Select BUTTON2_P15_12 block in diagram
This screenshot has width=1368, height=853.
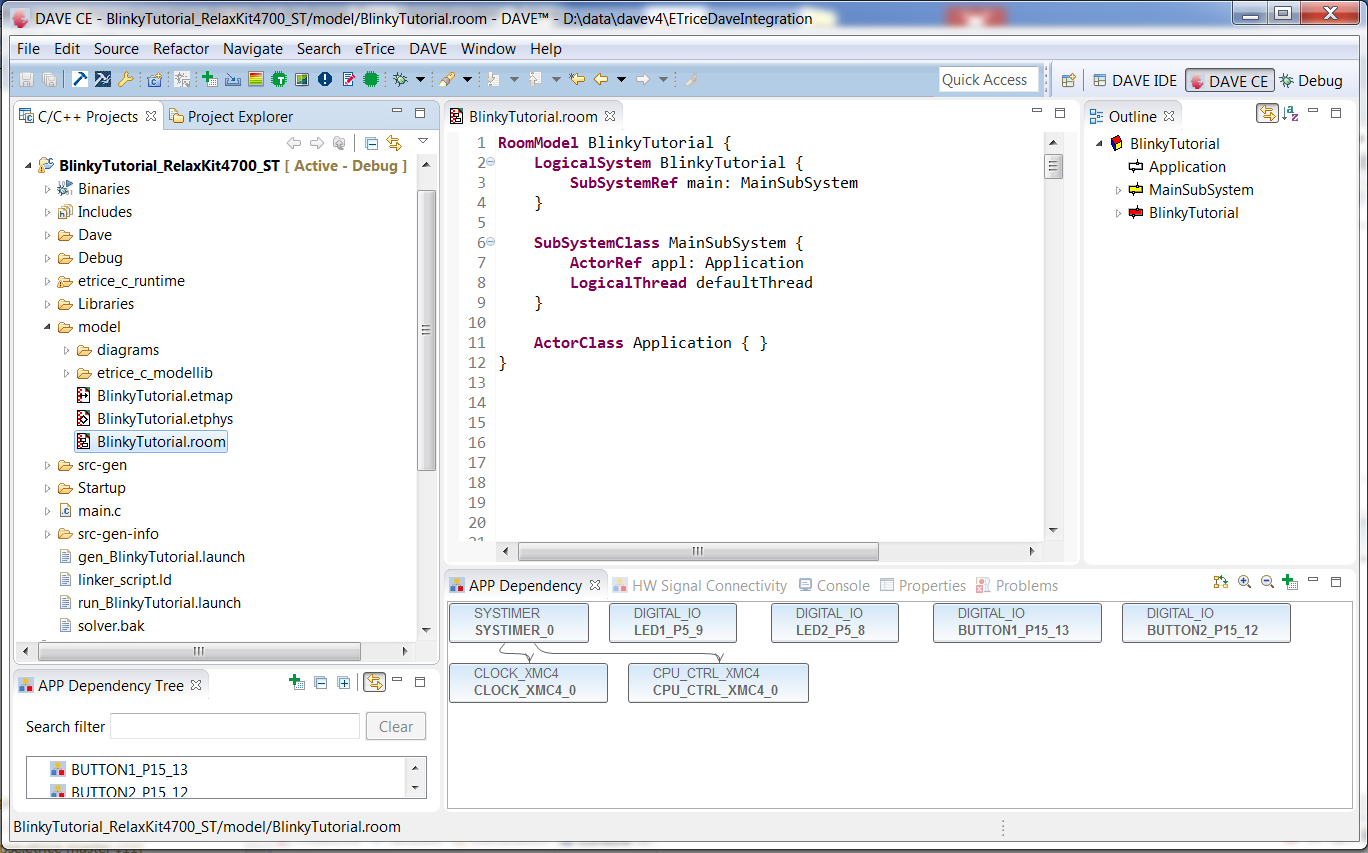click(1206, 622)
